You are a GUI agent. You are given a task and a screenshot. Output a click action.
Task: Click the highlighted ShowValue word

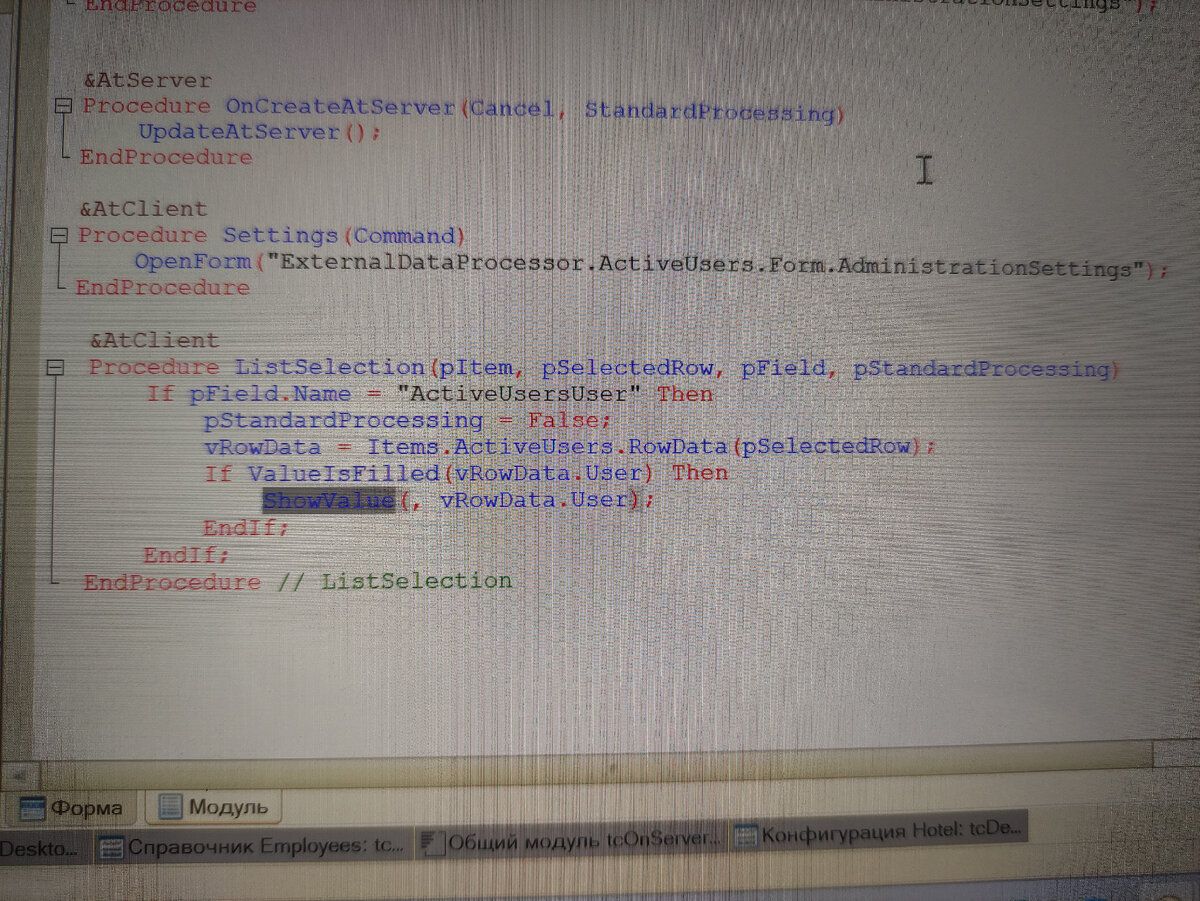pos(329,499)
